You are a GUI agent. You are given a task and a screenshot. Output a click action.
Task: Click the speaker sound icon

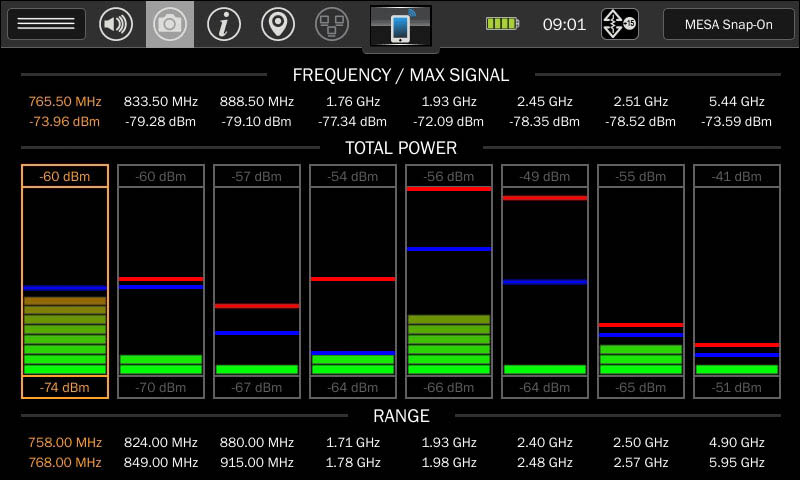tap(116, 24)
